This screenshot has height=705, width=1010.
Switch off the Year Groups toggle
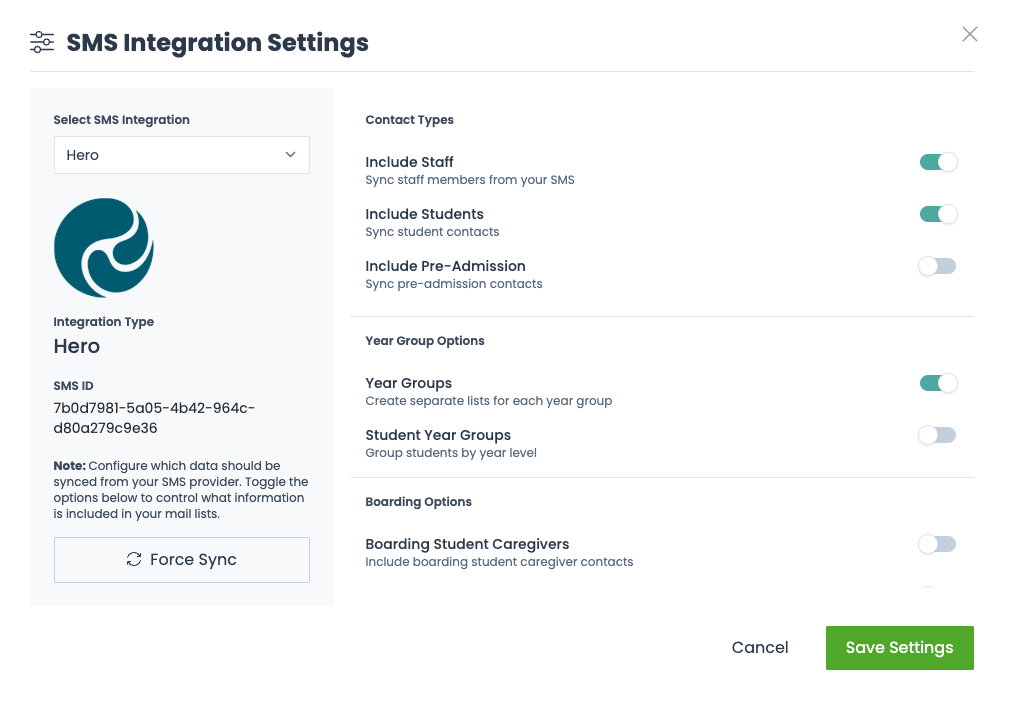tap(938, 383)
